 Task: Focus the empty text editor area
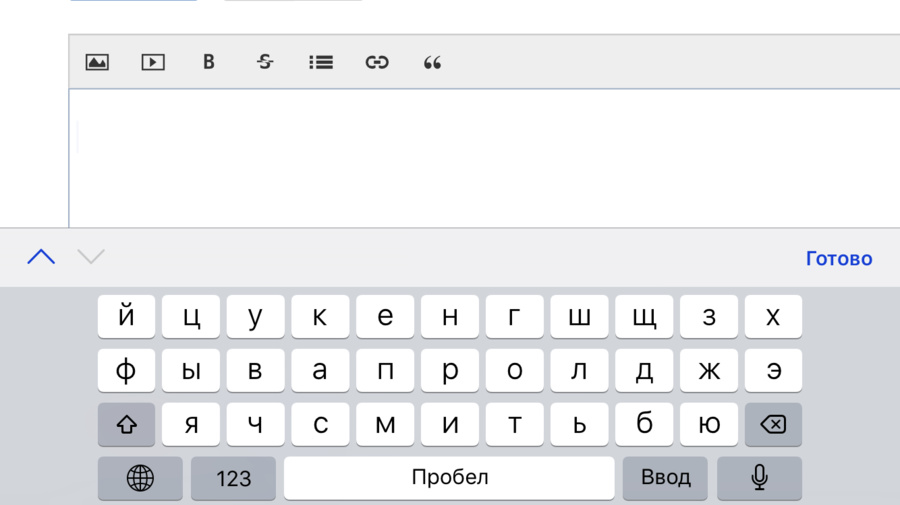coord(484,158)
